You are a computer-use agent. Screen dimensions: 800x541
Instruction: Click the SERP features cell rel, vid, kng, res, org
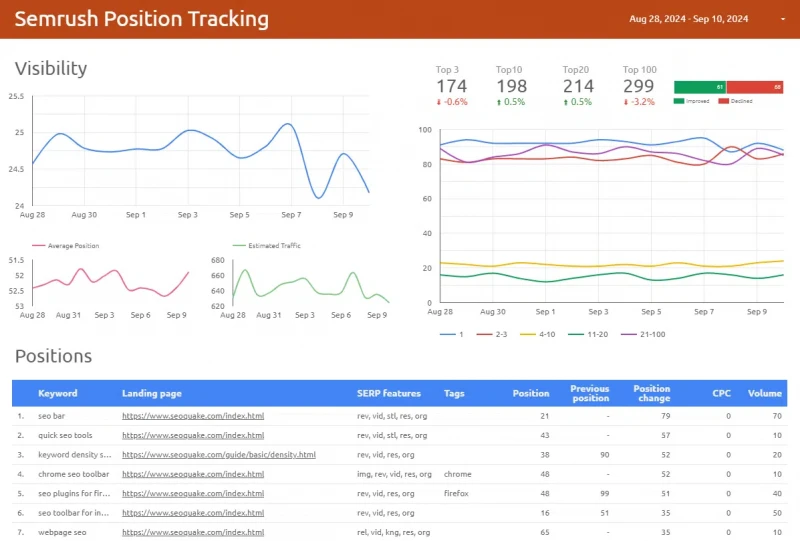click(393, 532)
